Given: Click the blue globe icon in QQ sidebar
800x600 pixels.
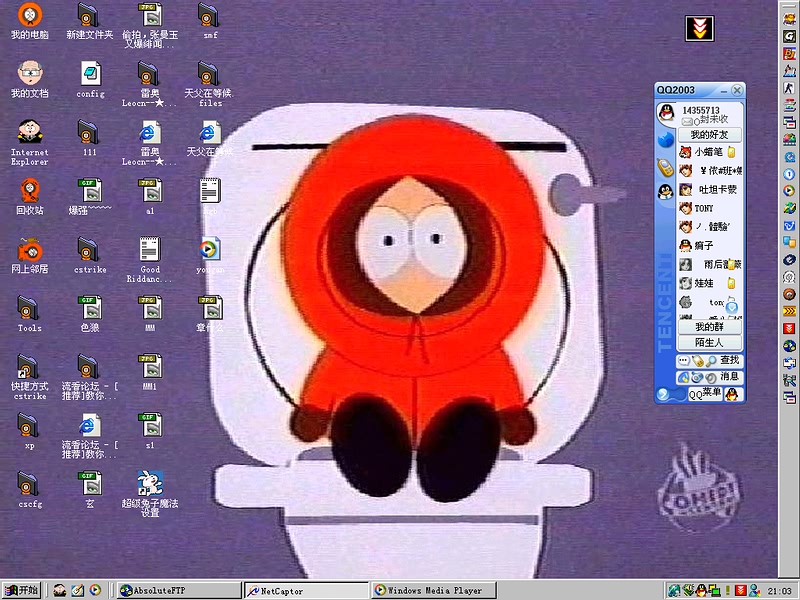Looking at the screenshot, I should (x=665, y=140).
